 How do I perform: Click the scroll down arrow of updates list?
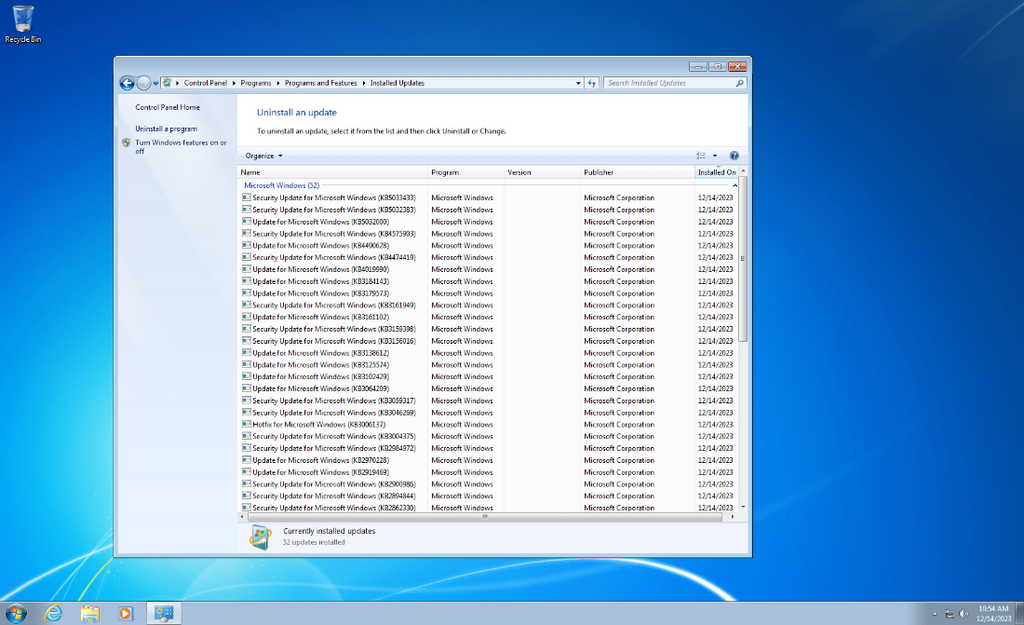(743, 507)
